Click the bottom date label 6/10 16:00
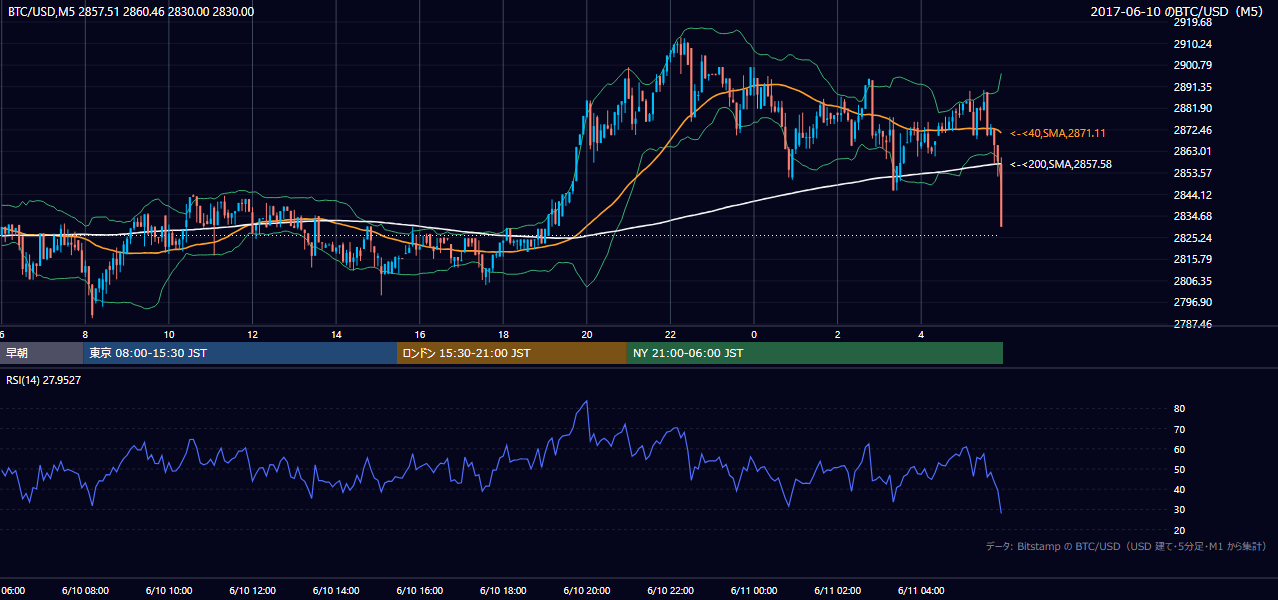The width and height of the screenshot is (1278, 600). (x=419, y=591)
